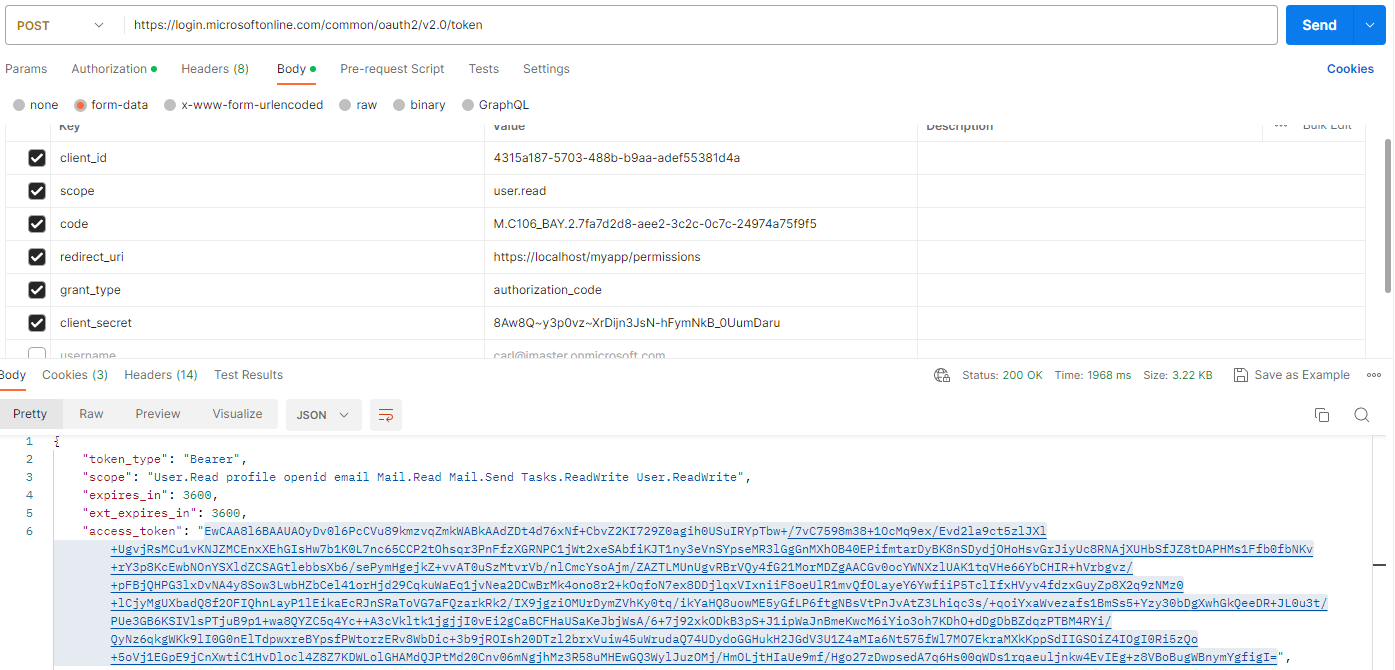Click the token_type Bearer line
1395x670 pixels.
coord(164,459)
